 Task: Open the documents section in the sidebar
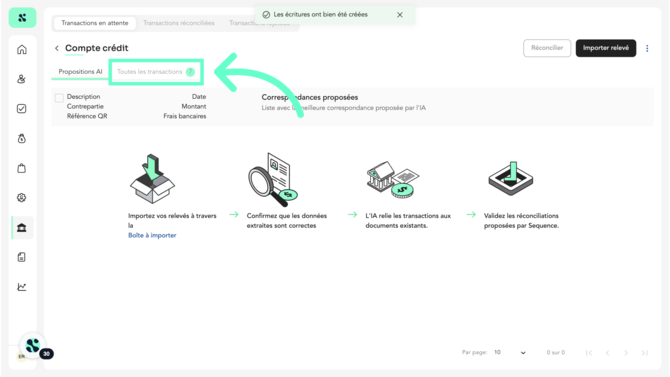tap(22, 257)
